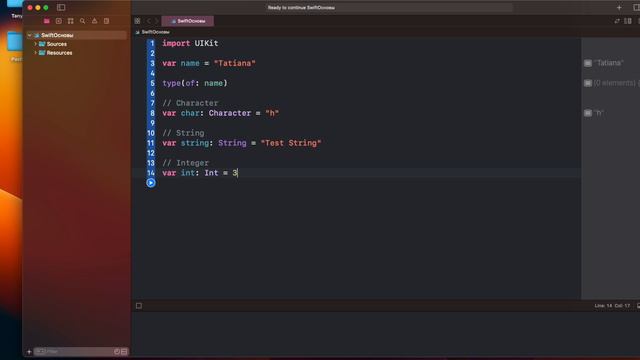
Task: Switch to the SwiftОсновы editor tab
Action: coord(188,21)
